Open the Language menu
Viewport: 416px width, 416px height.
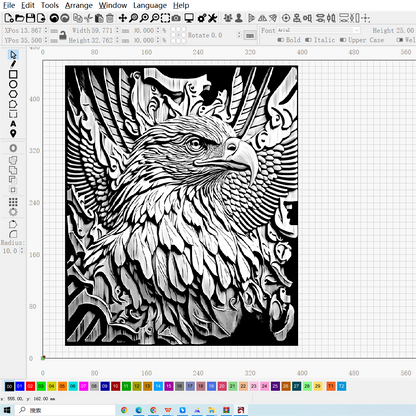pyautogui.click(x=150, y=5)
